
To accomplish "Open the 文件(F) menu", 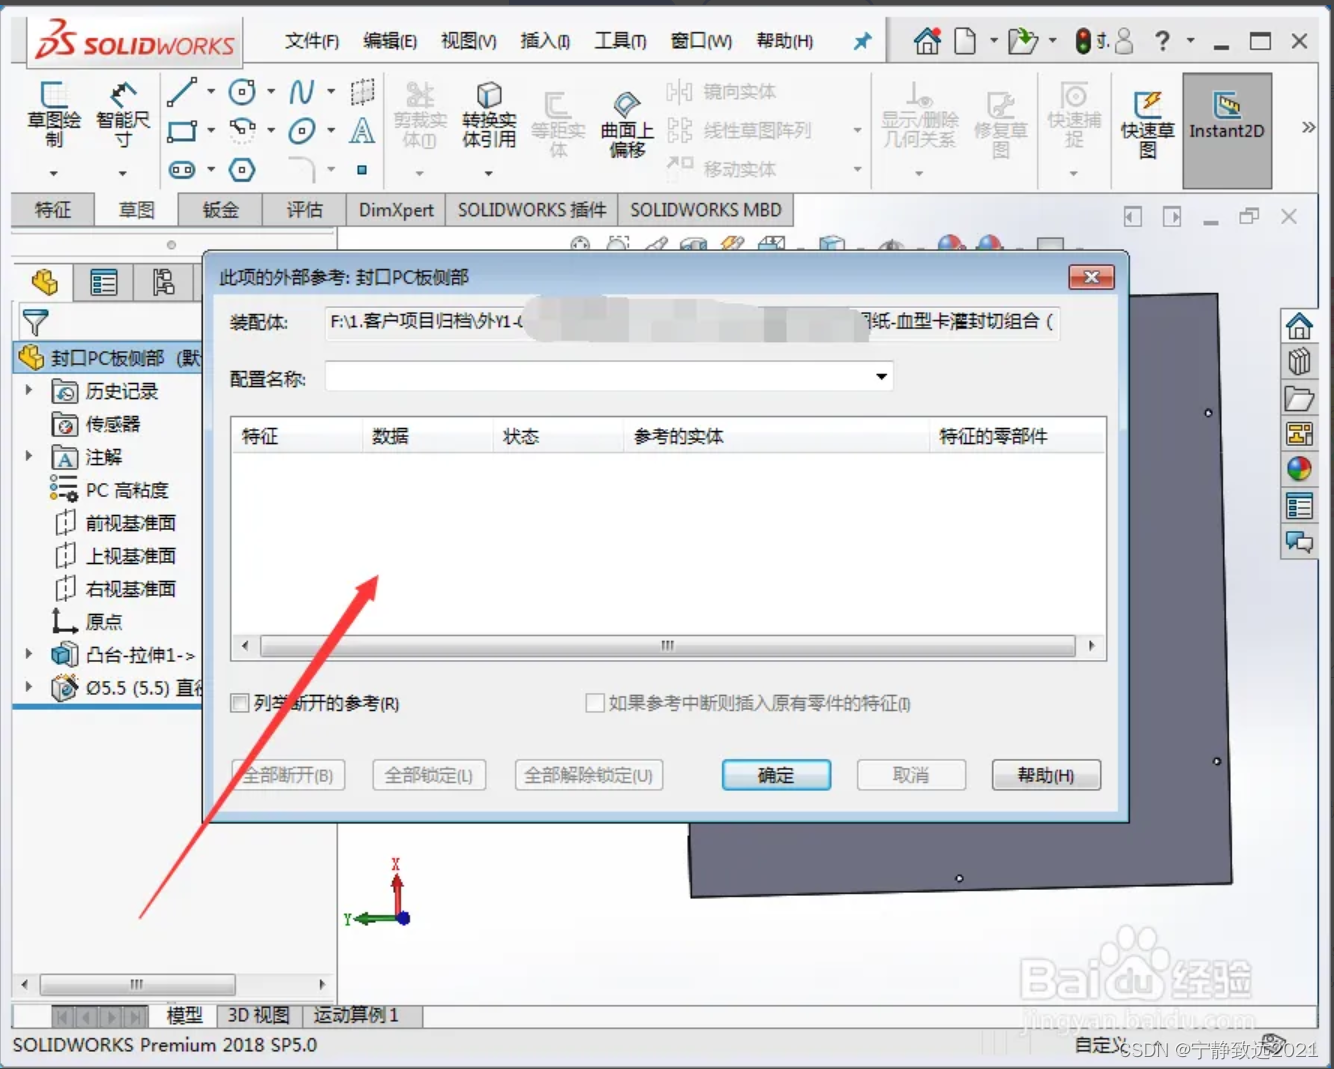I will click(x=311, y=41).
